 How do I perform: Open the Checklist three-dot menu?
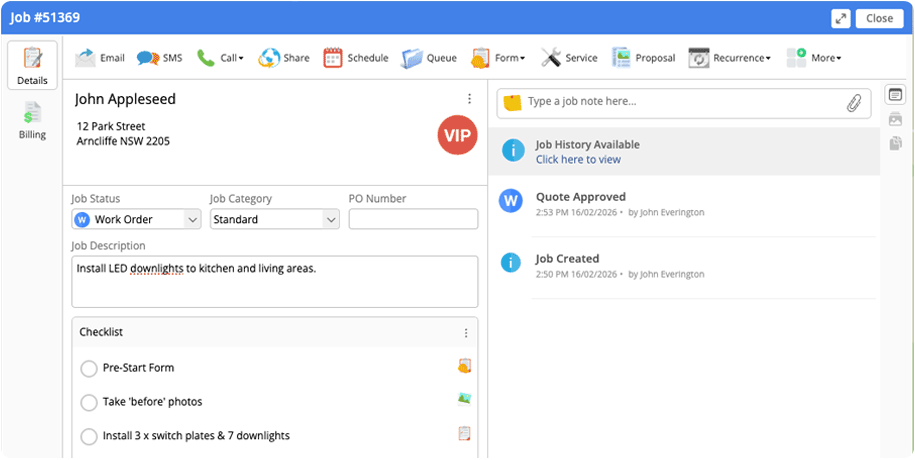coord(466,333)
